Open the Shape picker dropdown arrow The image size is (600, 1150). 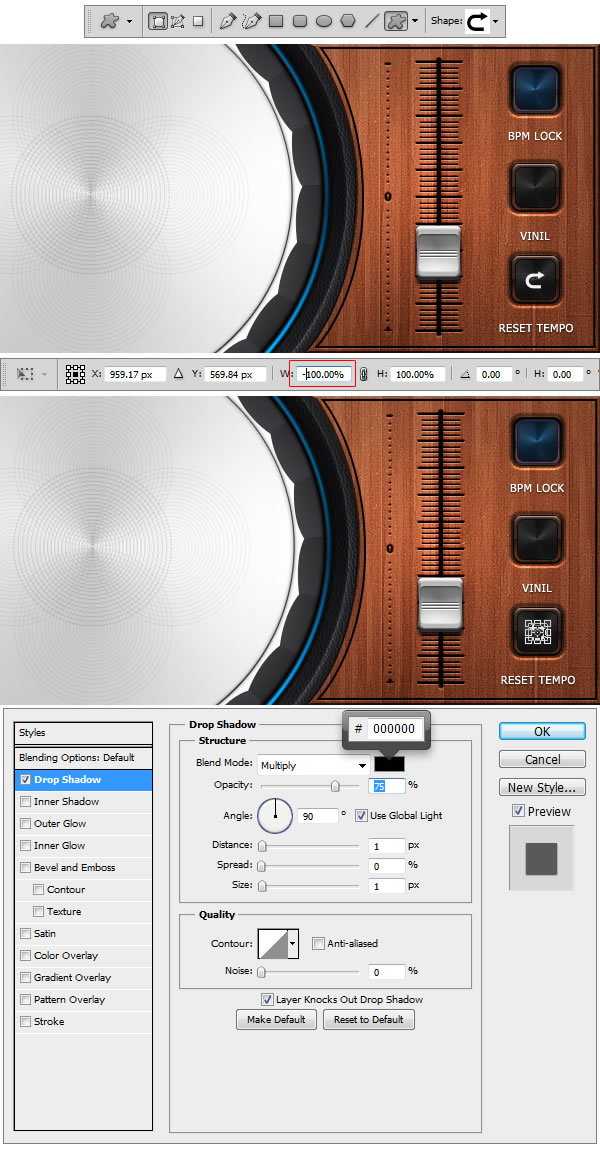[495, 21]
